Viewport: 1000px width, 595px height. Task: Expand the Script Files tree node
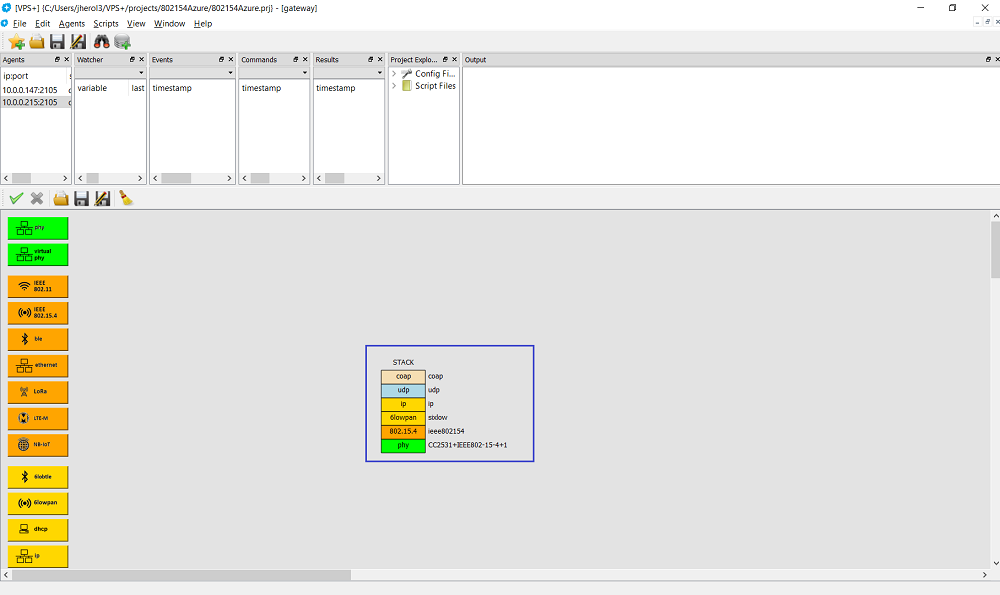(394, 86)
